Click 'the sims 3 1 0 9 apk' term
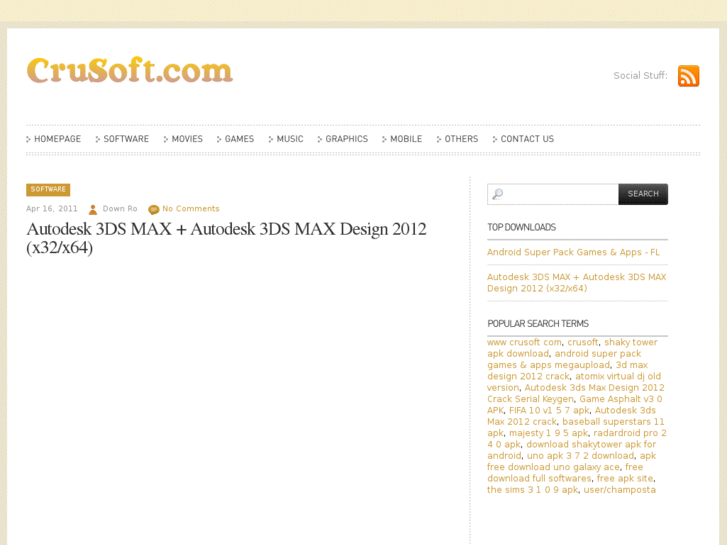The width and height of the screenshot is (727, 545). (532, 490)
